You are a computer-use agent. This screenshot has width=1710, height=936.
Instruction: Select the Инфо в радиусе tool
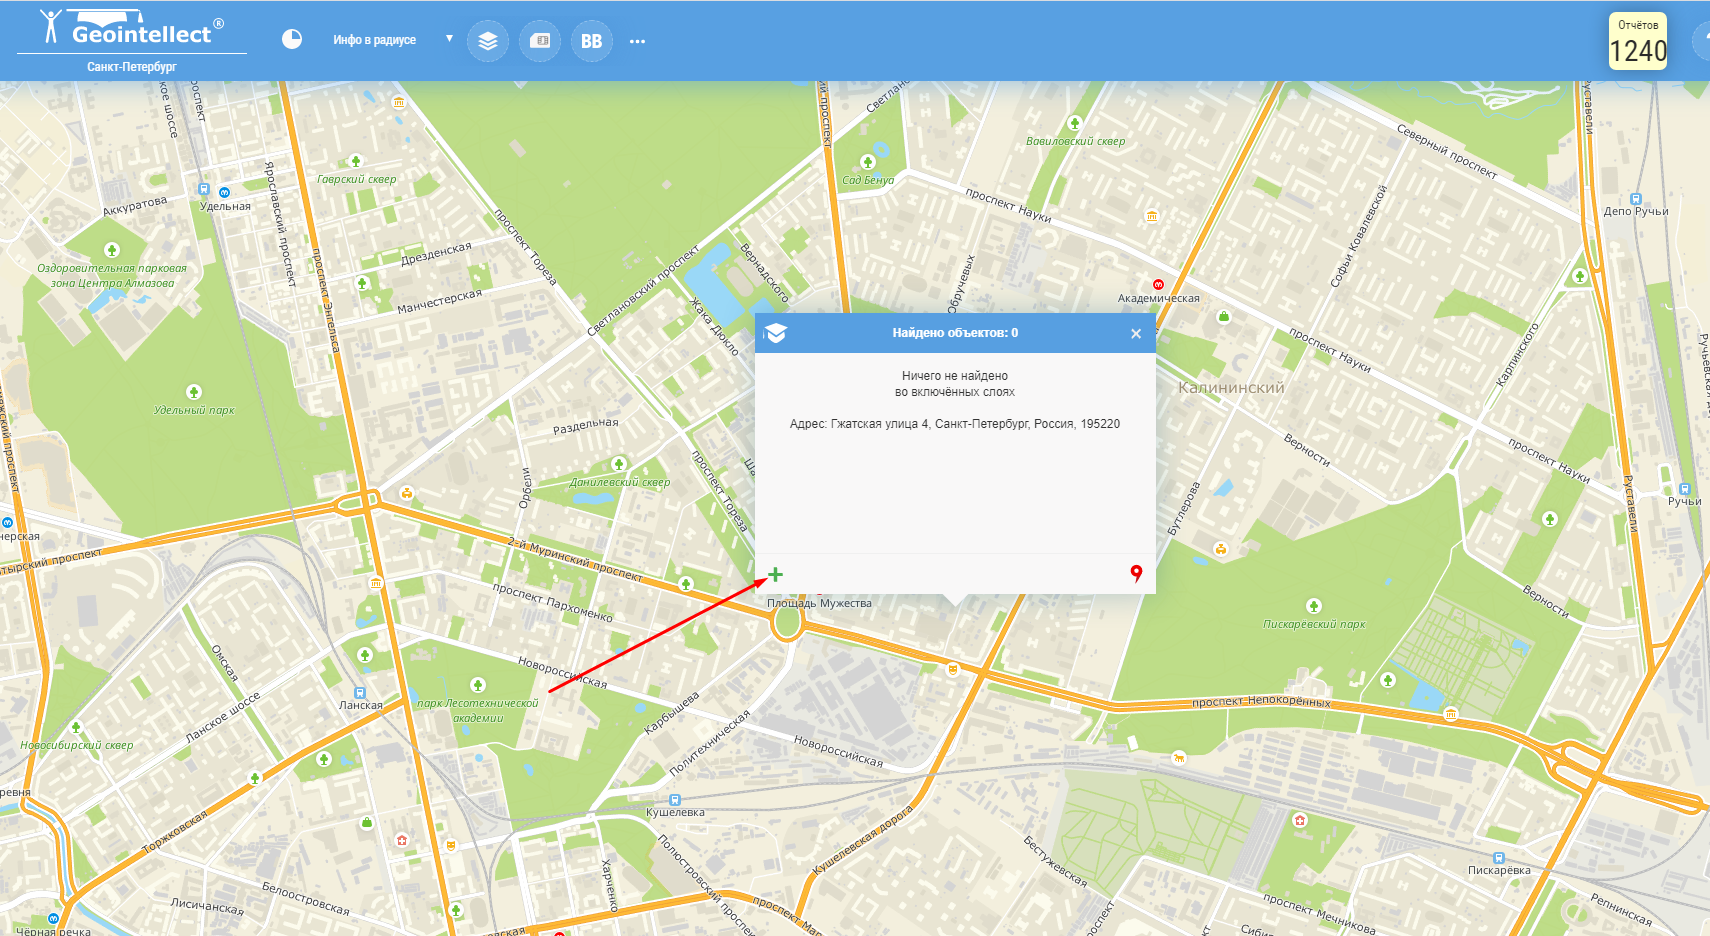click(374, 40)
